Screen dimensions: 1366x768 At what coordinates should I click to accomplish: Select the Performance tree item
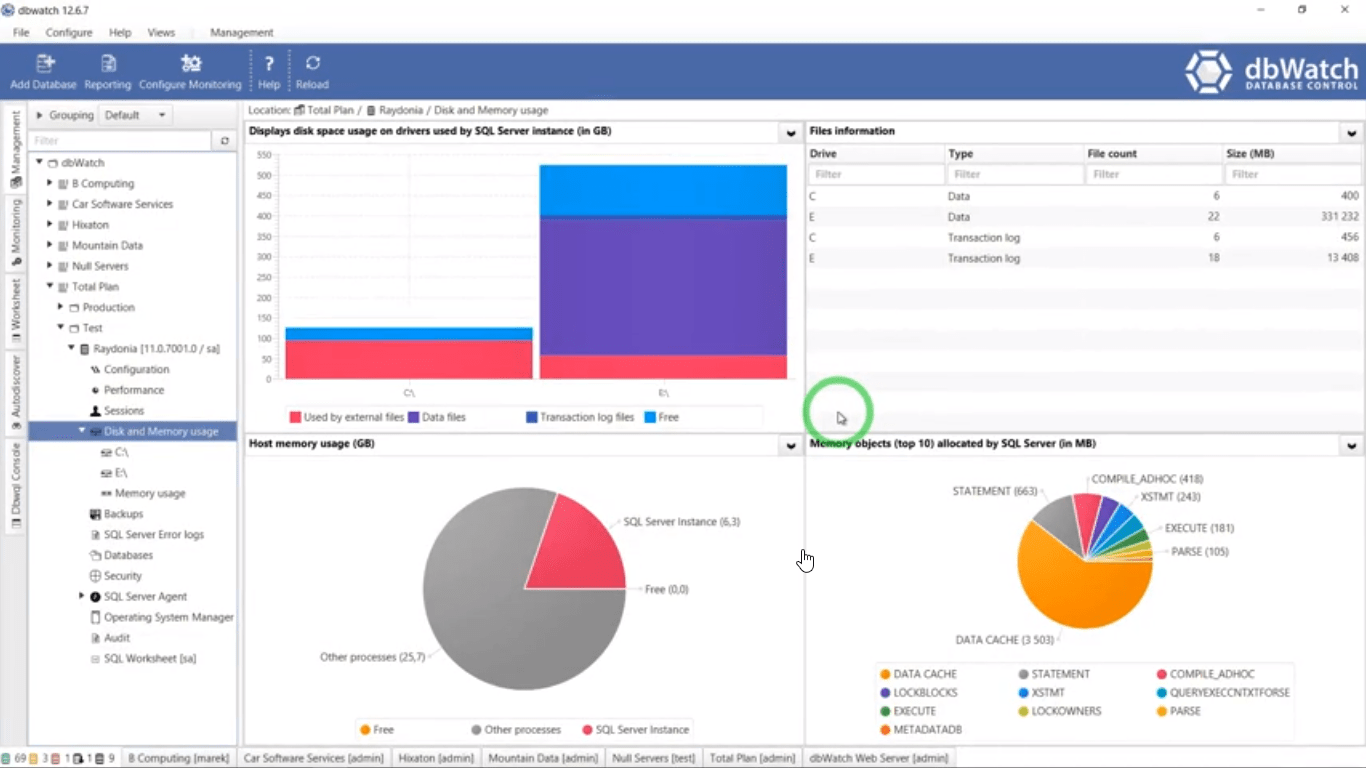(134, 390)
